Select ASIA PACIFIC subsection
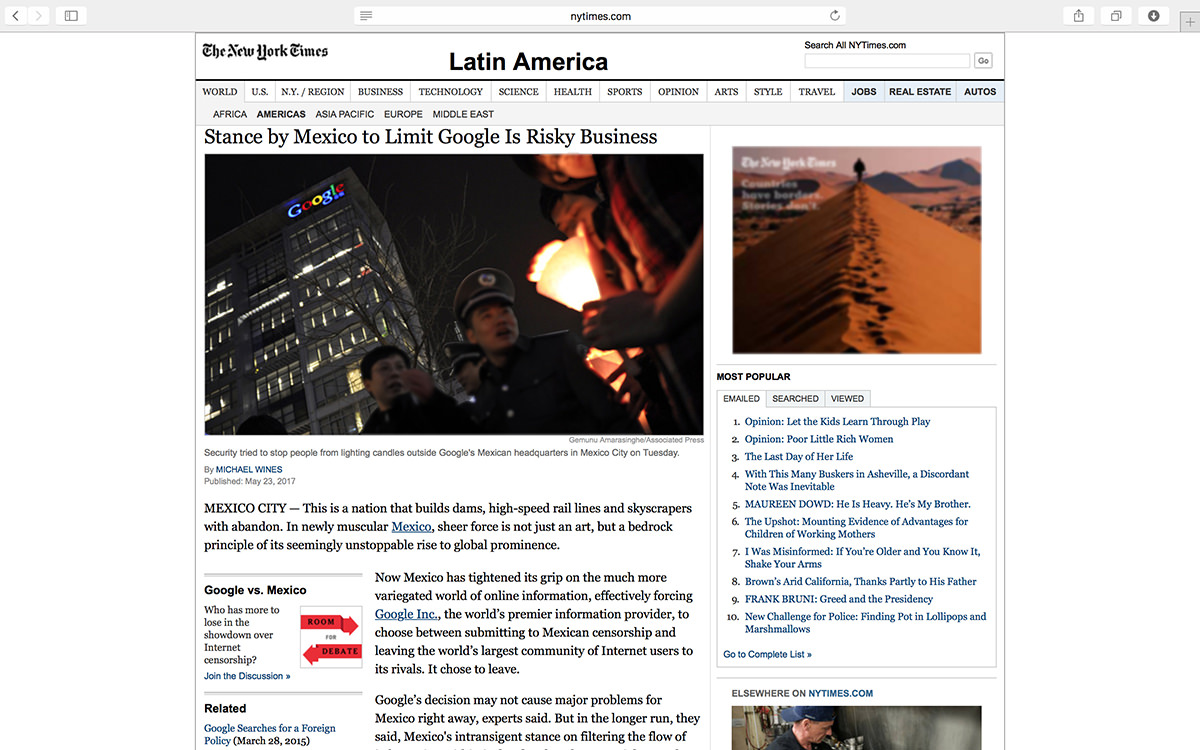This screenshot has width=1200, height=750. [345, 114]
